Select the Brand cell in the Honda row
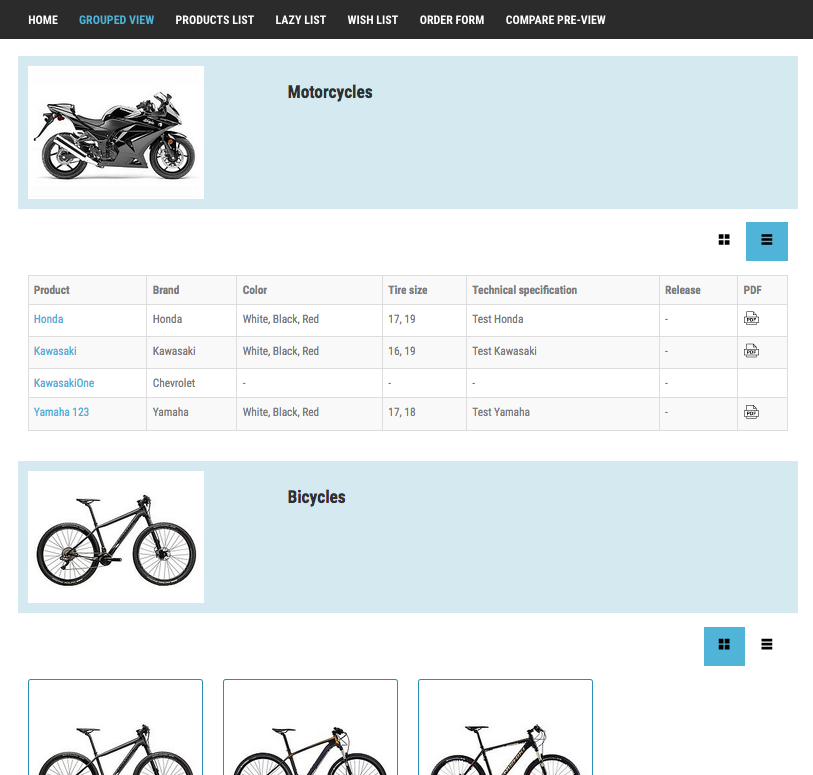Image resolution: width=813 pixels, height=775 pixels. [191, 320]
